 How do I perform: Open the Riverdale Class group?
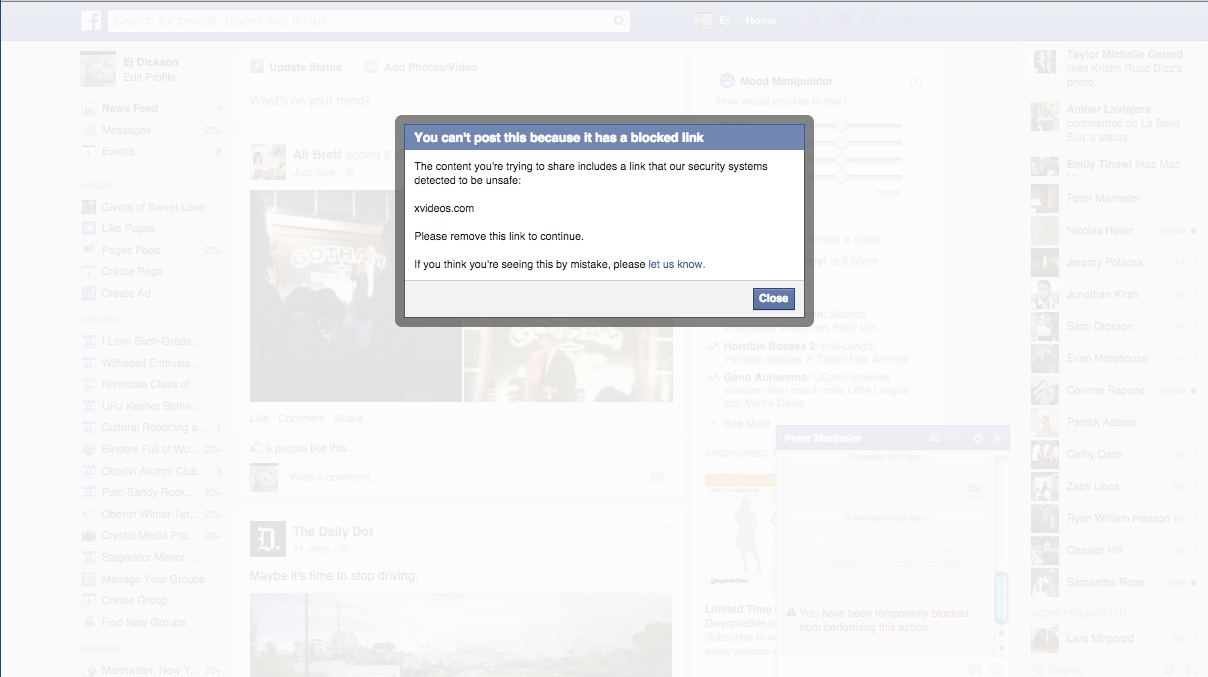click(152, 384)
